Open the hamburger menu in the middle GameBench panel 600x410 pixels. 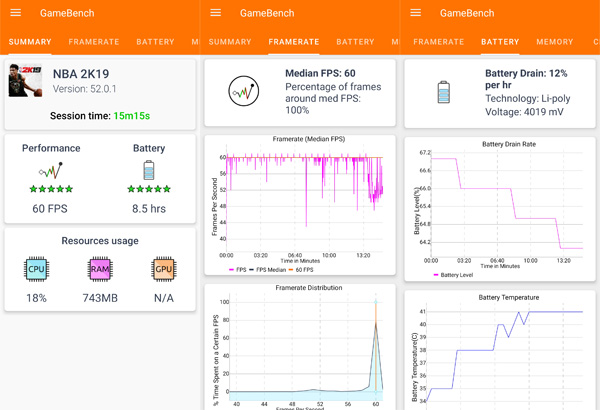(x=217, y=13)
